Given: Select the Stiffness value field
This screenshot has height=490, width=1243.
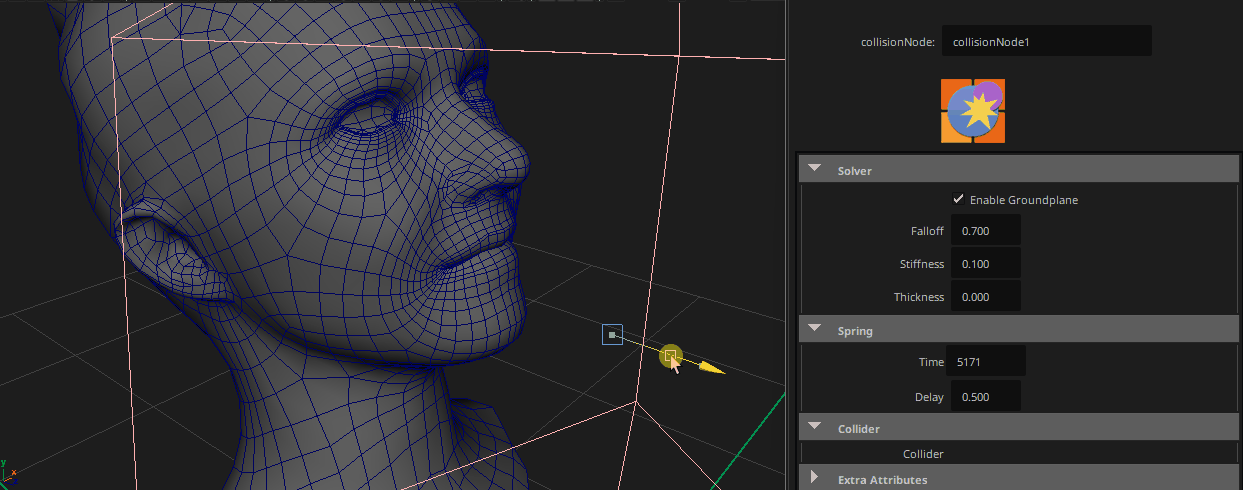Looking at the screenshot, I should pos(986,263).
